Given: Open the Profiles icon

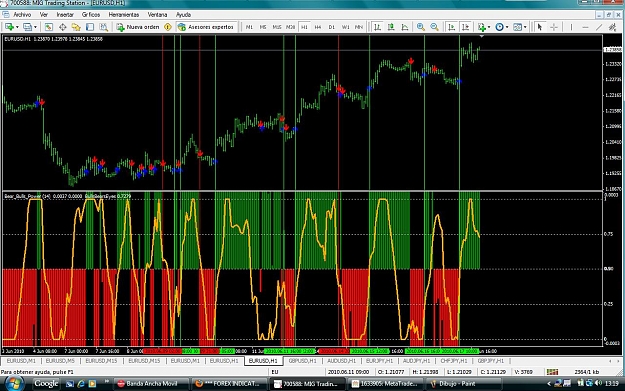Looking at the screenshot, I should tap(27, 27).
